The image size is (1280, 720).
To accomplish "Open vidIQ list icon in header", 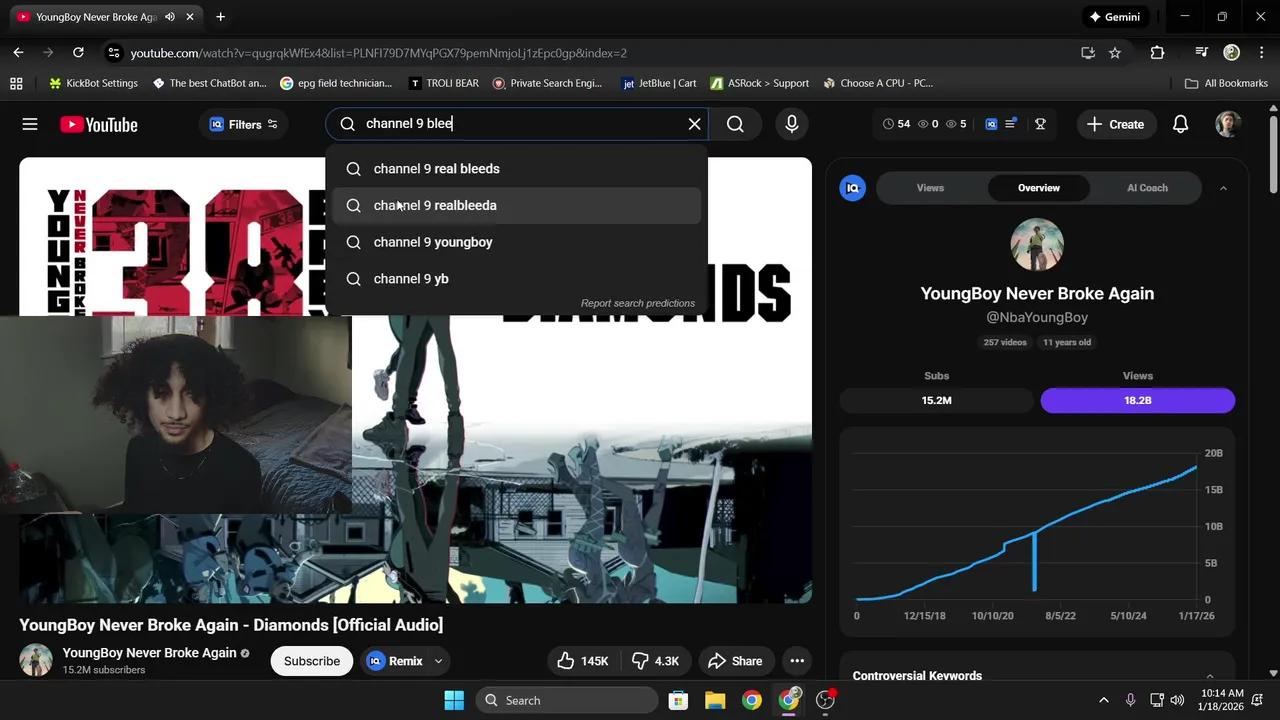I will 1011,124.
